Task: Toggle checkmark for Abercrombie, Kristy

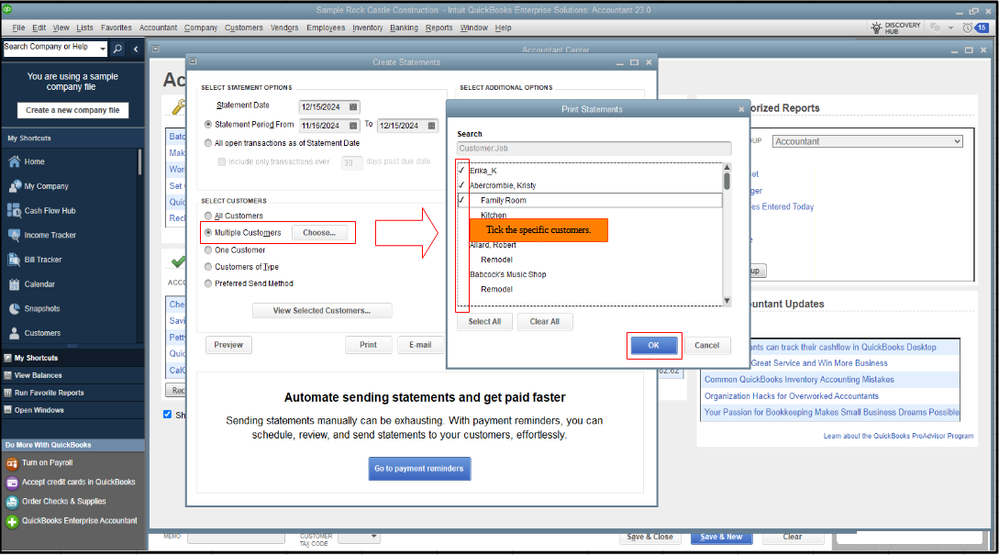Action: [x=462, y=185]
